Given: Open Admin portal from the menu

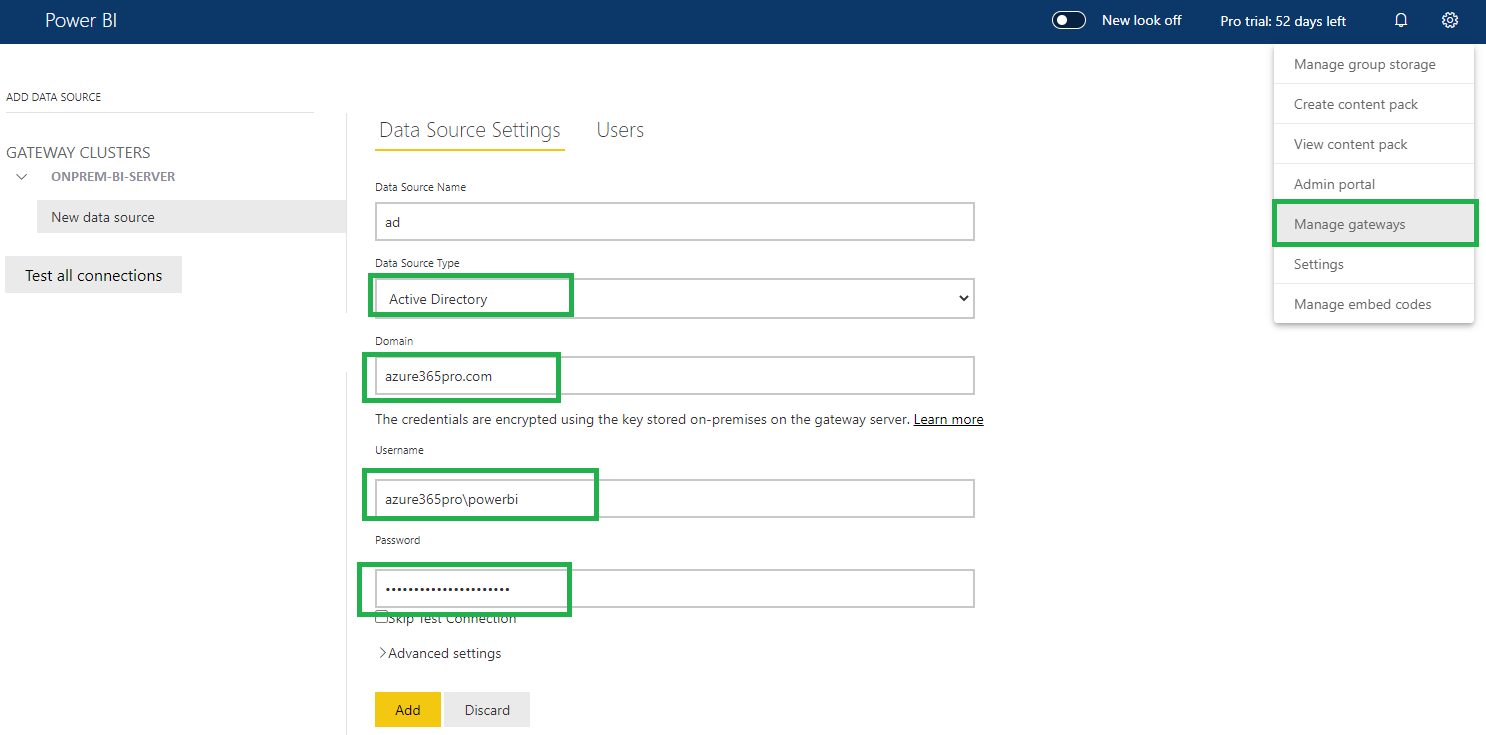Looking at the screenshot, I should (x=1374, y=184).
